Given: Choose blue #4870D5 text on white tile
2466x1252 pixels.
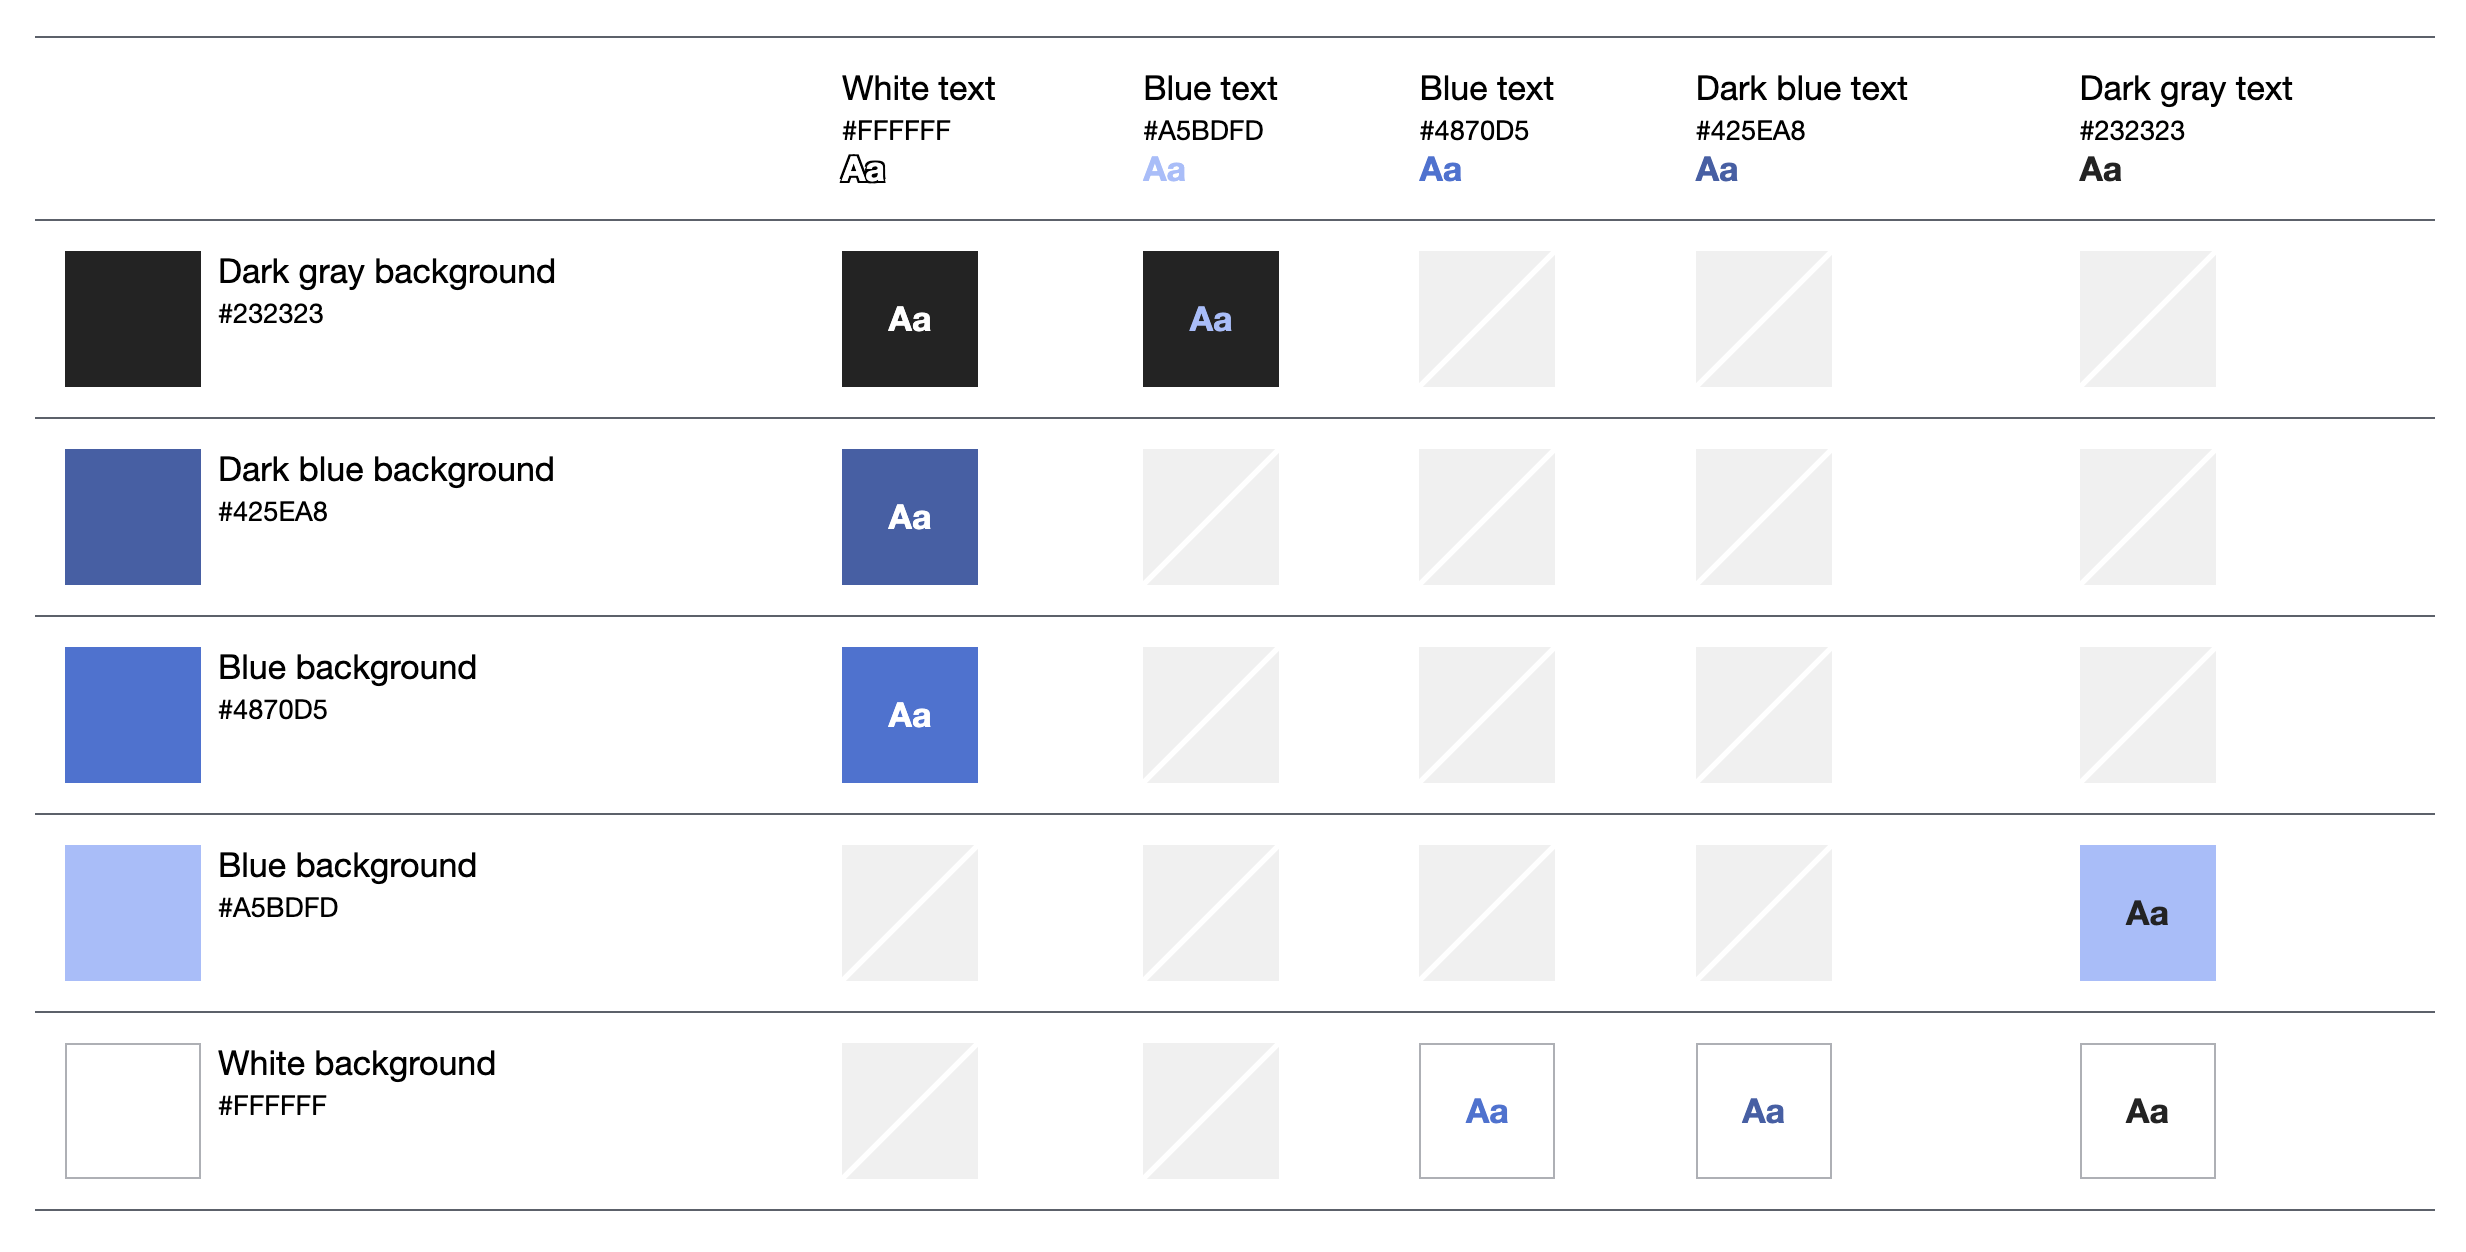Looking at the screenshot, I should coord(1487,1111).
